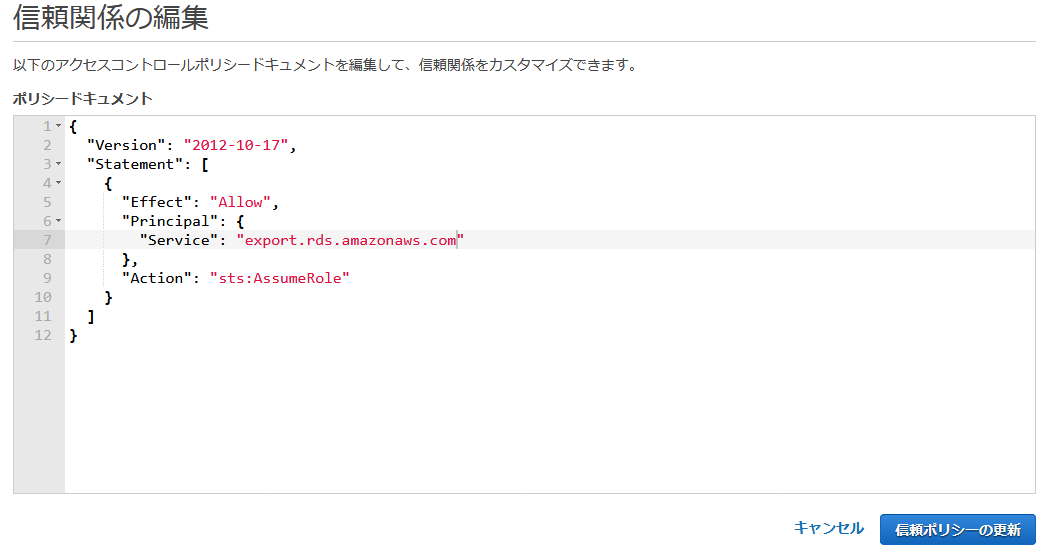The image size is (1051, 556).
Task: Click on the "Allow" effect value
Action: (240, 202)
